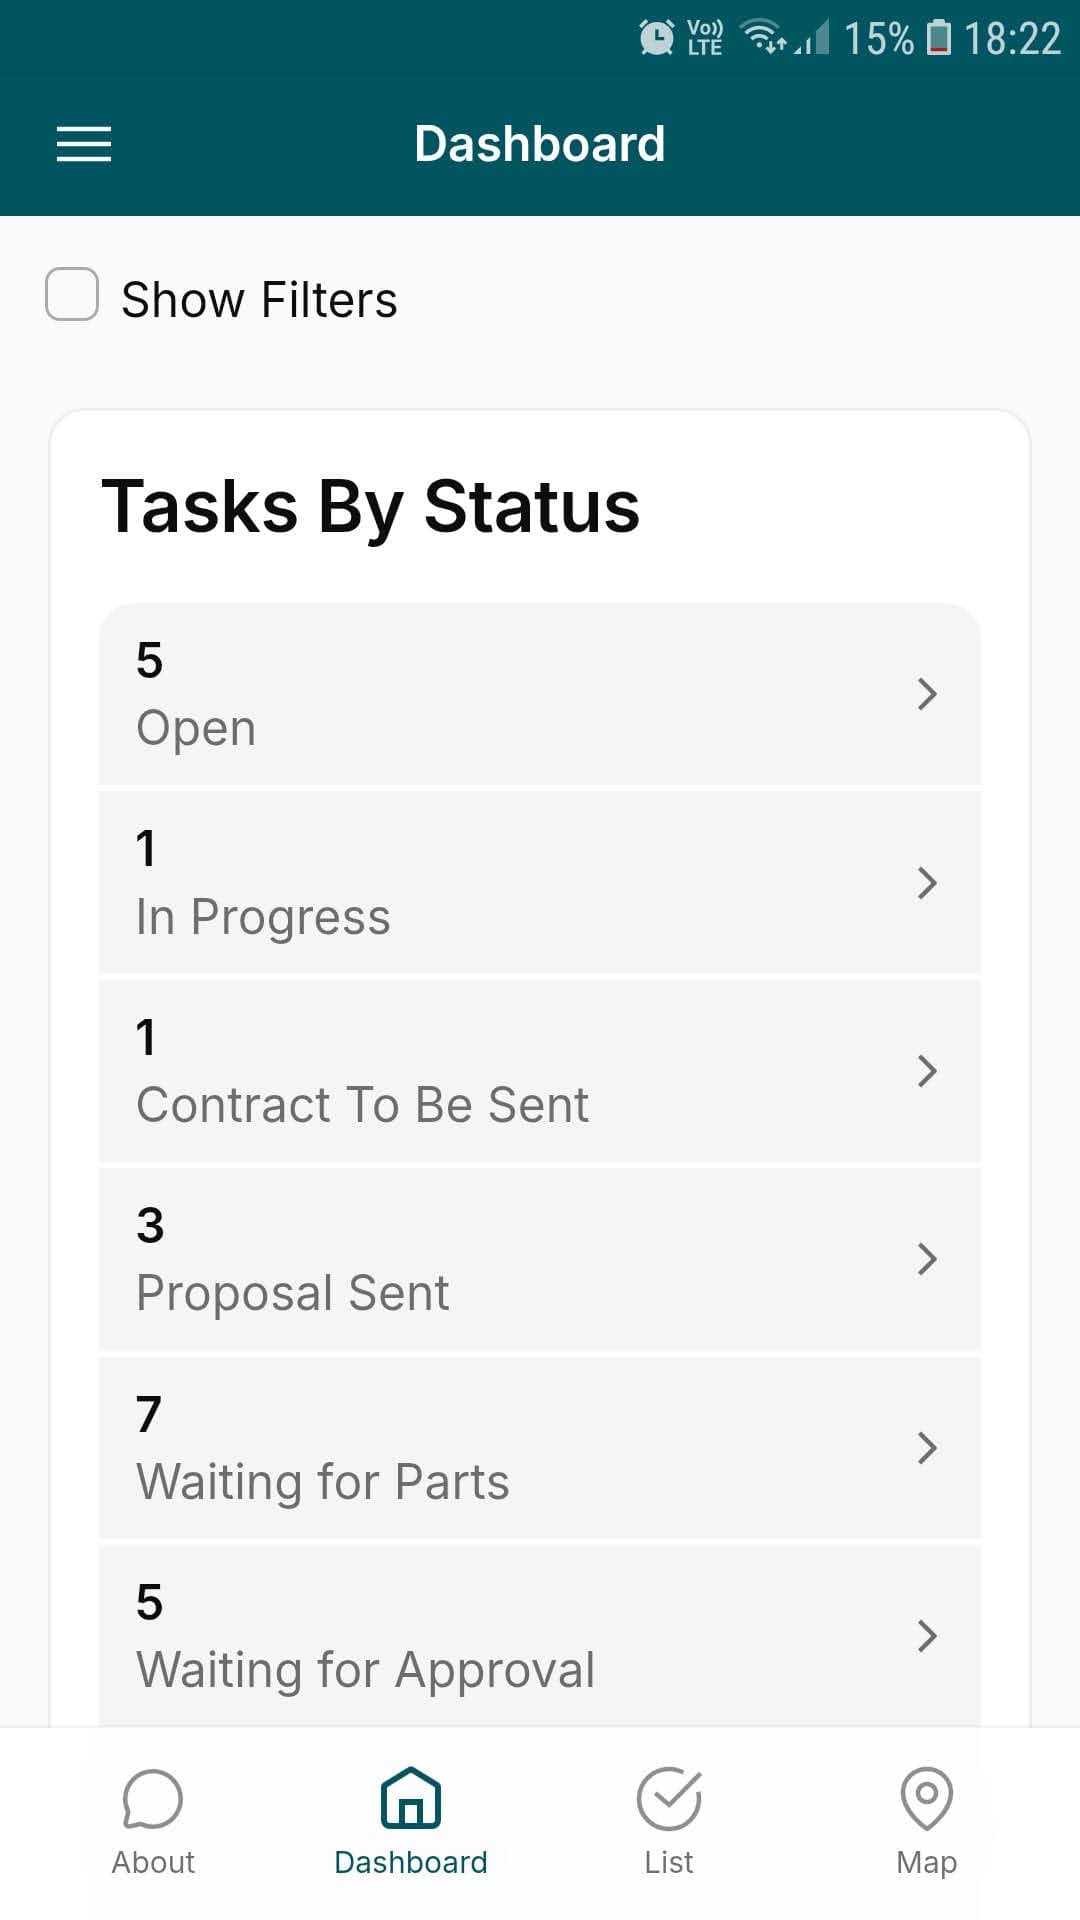Tap the Dashboard home icon
The image size is (1080, 1920).
pos(410,1797)
